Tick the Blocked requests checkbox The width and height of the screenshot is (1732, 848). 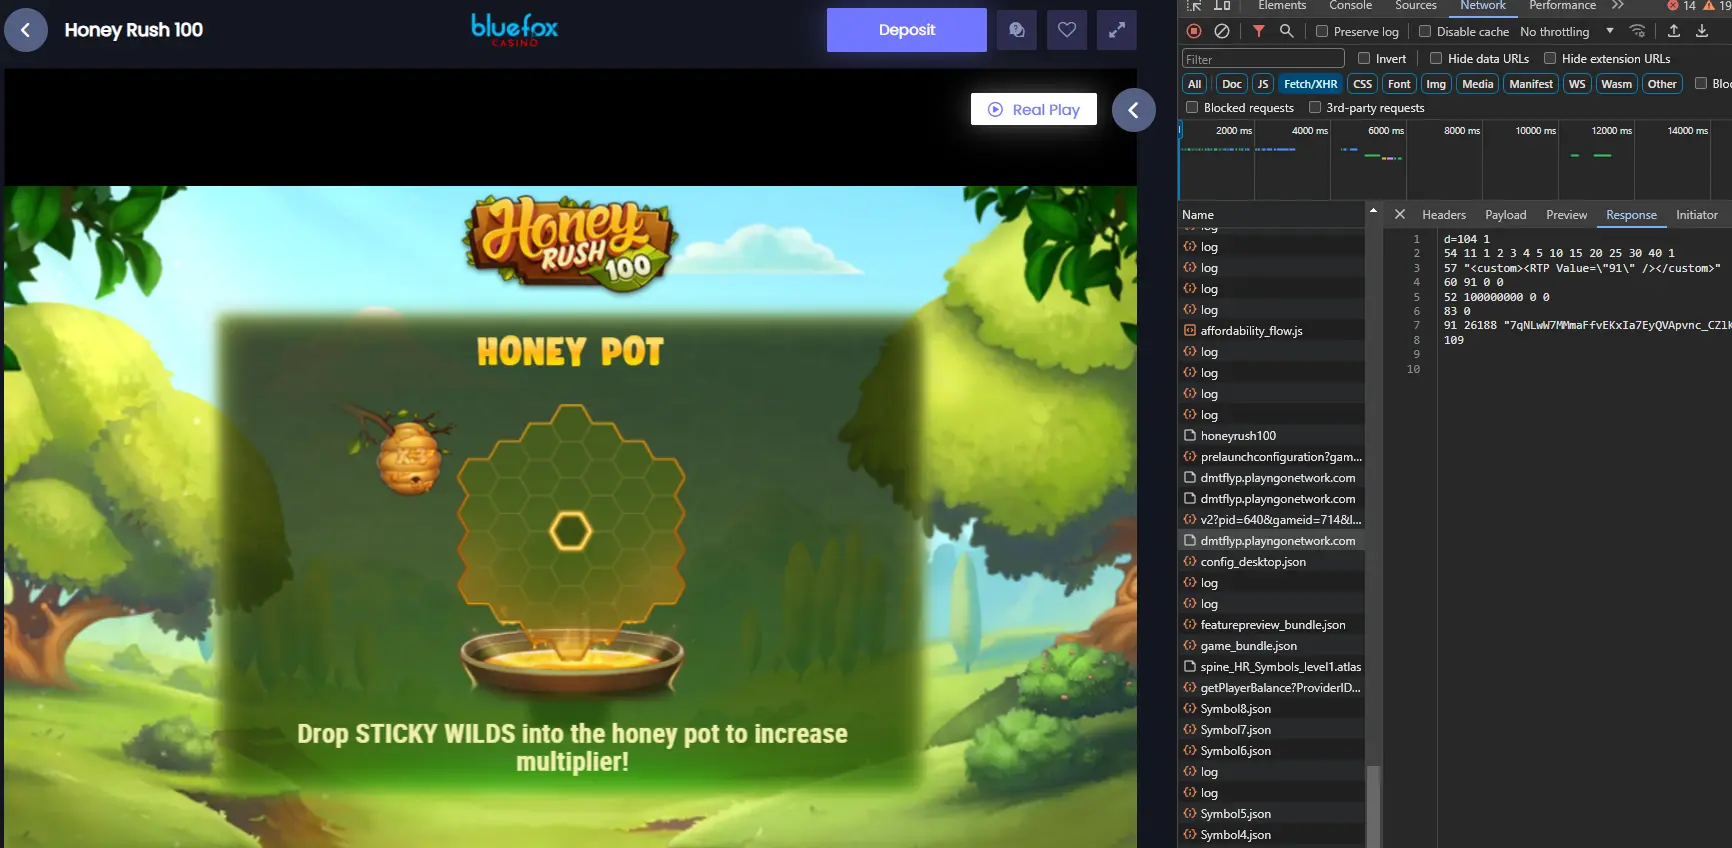pyautogui.click(x=1192, y=107)
